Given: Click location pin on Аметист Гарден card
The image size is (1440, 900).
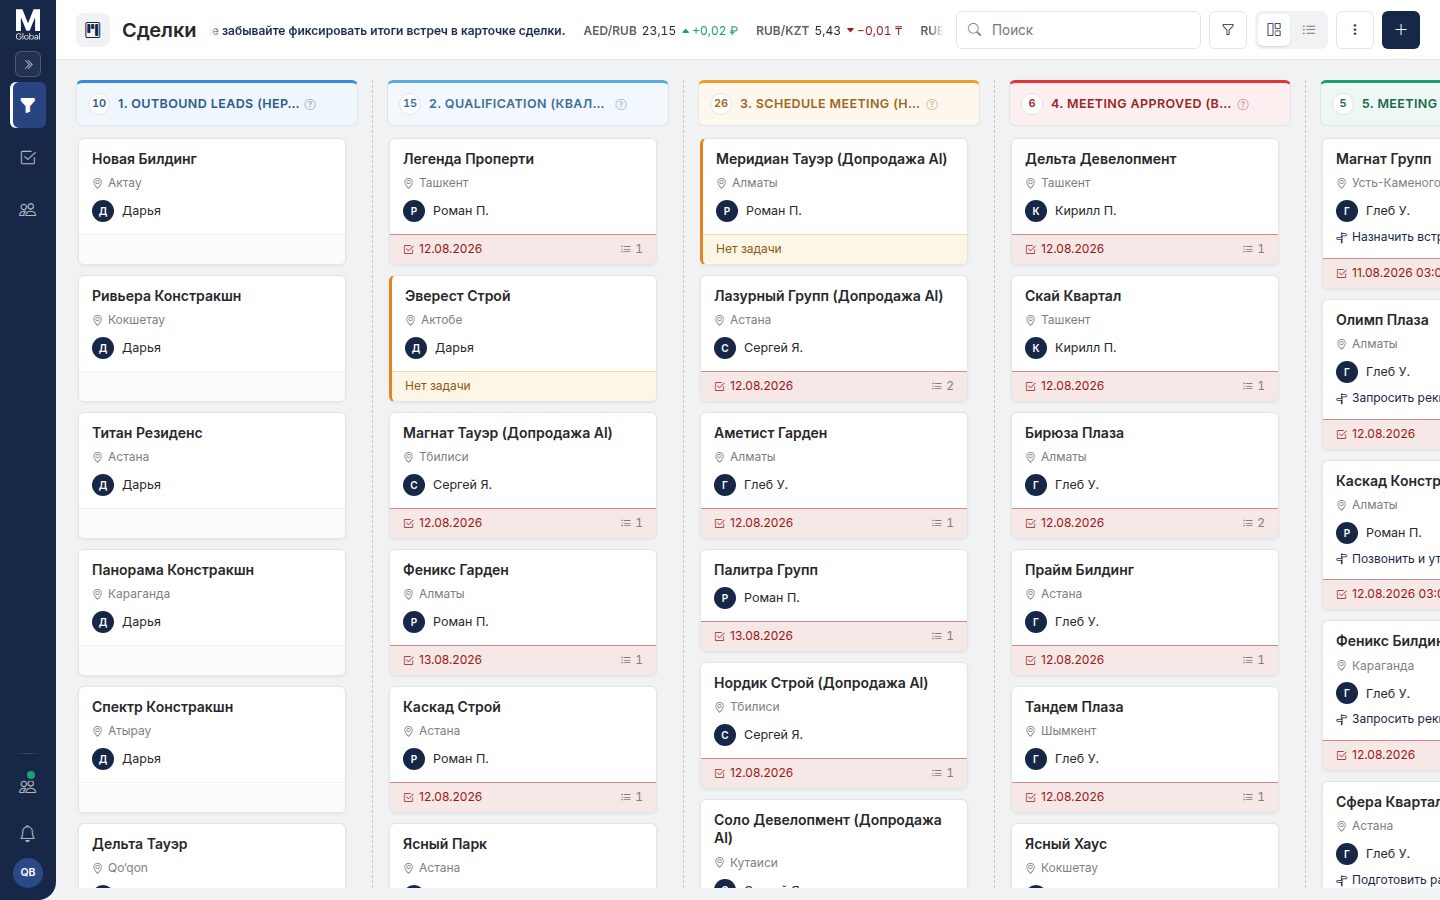Looking at the screenshot, I should pos(720,457).
